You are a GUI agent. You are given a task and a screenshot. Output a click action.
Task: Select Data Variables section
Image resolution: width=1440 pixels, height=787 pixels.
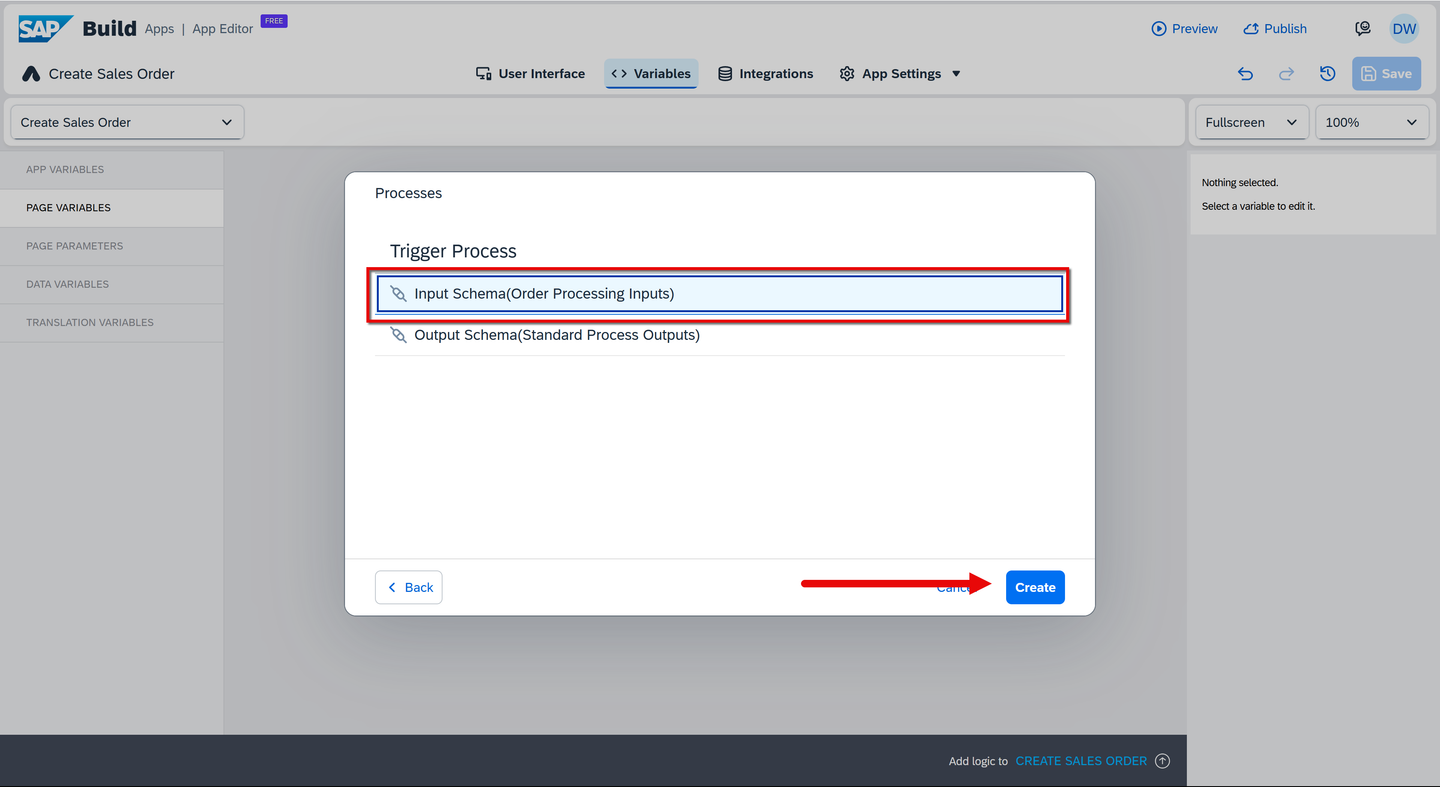112,284
